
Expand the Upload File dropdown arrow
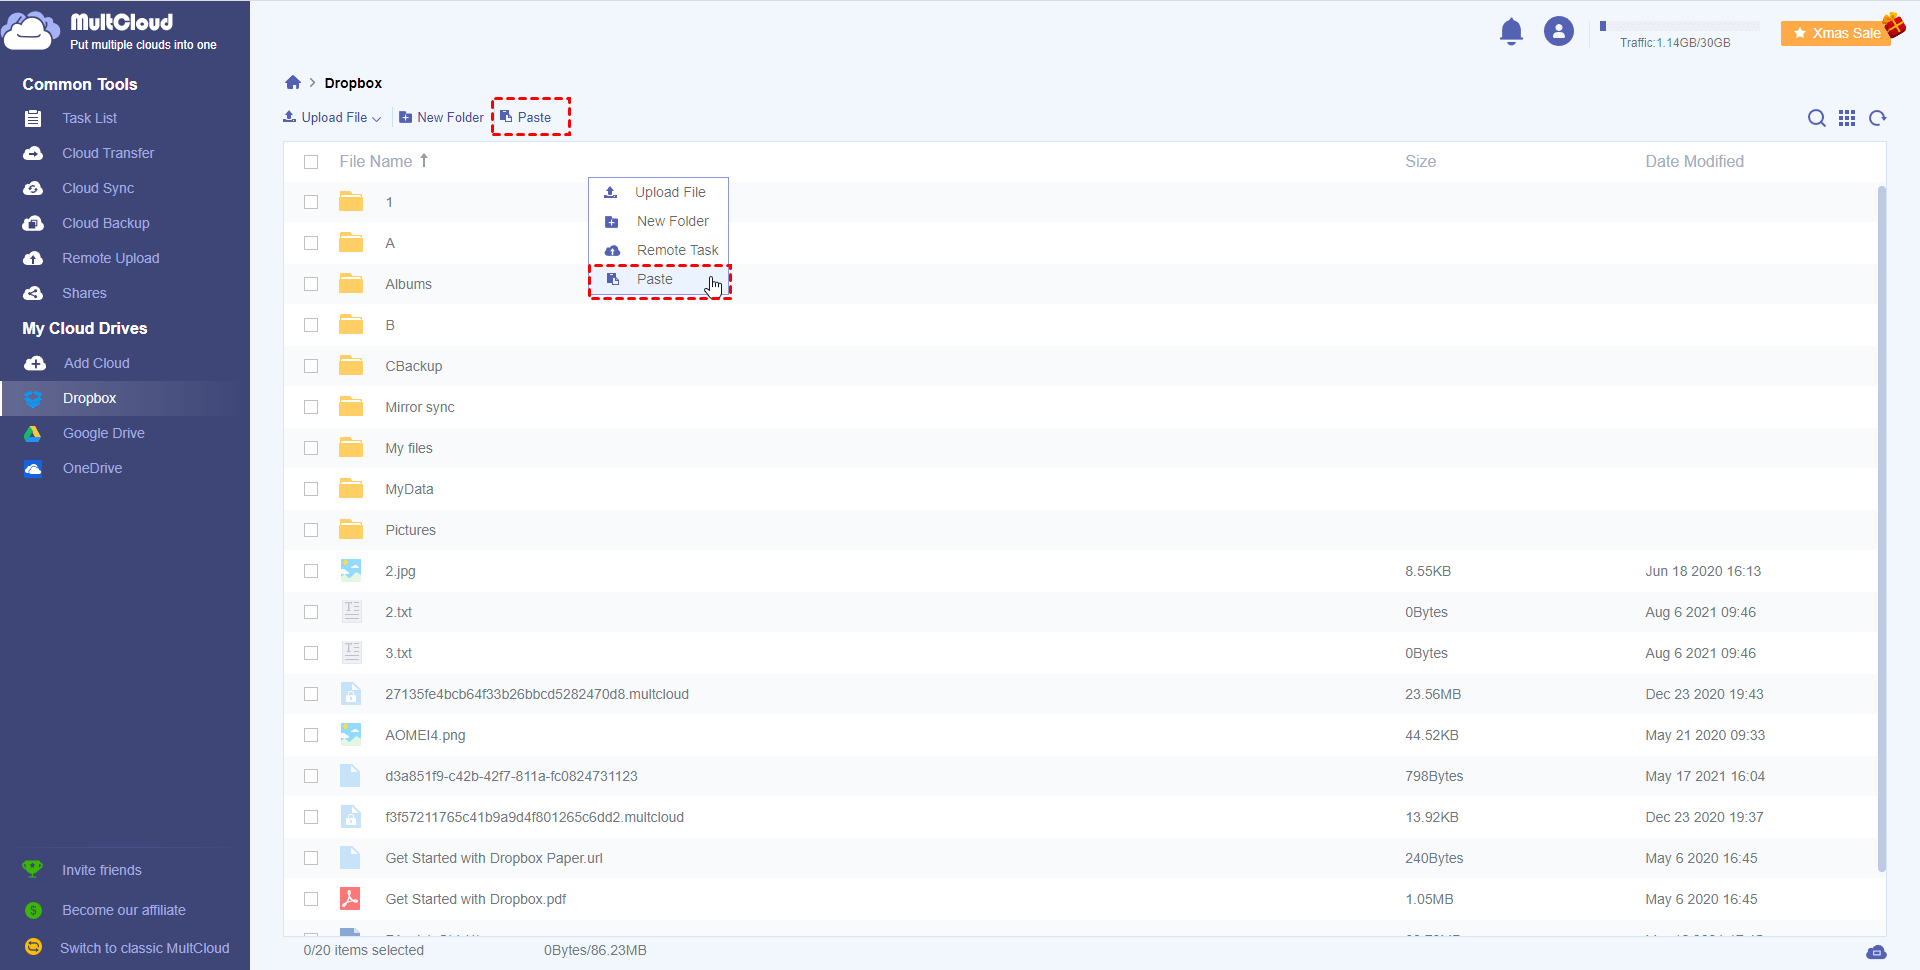coord(376,118)
